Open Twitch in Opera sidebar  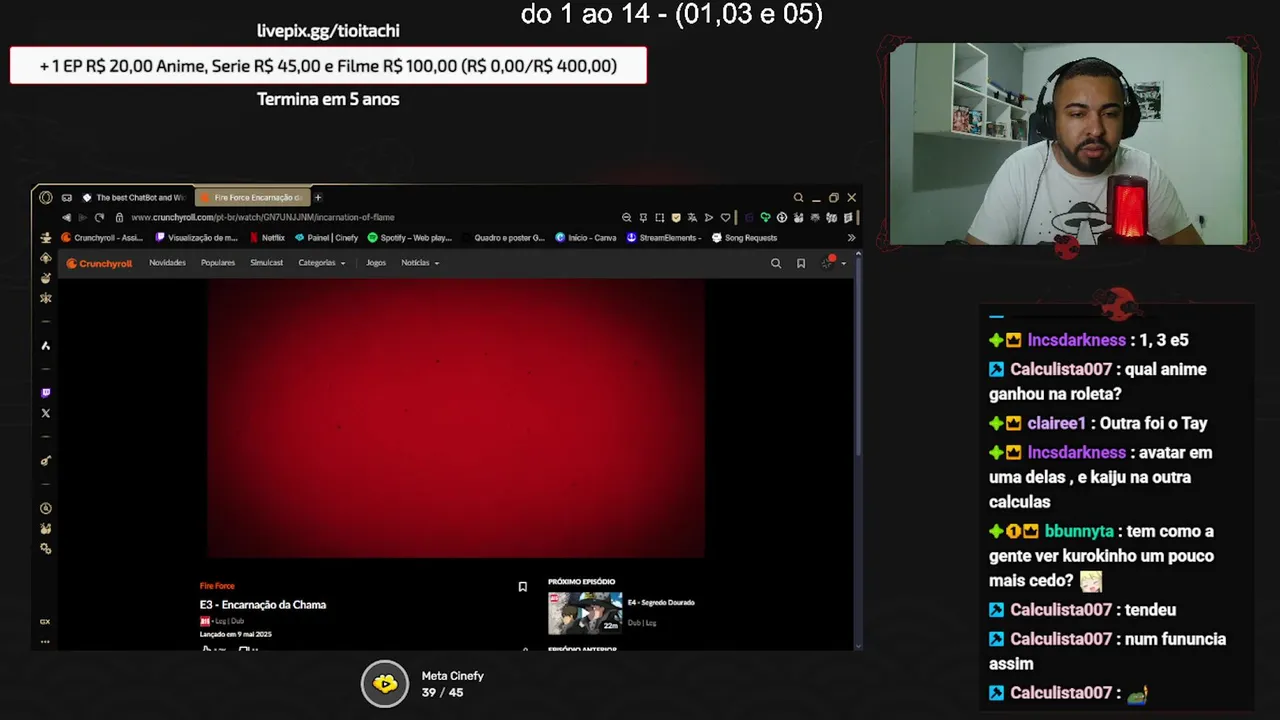click(45, 393)
